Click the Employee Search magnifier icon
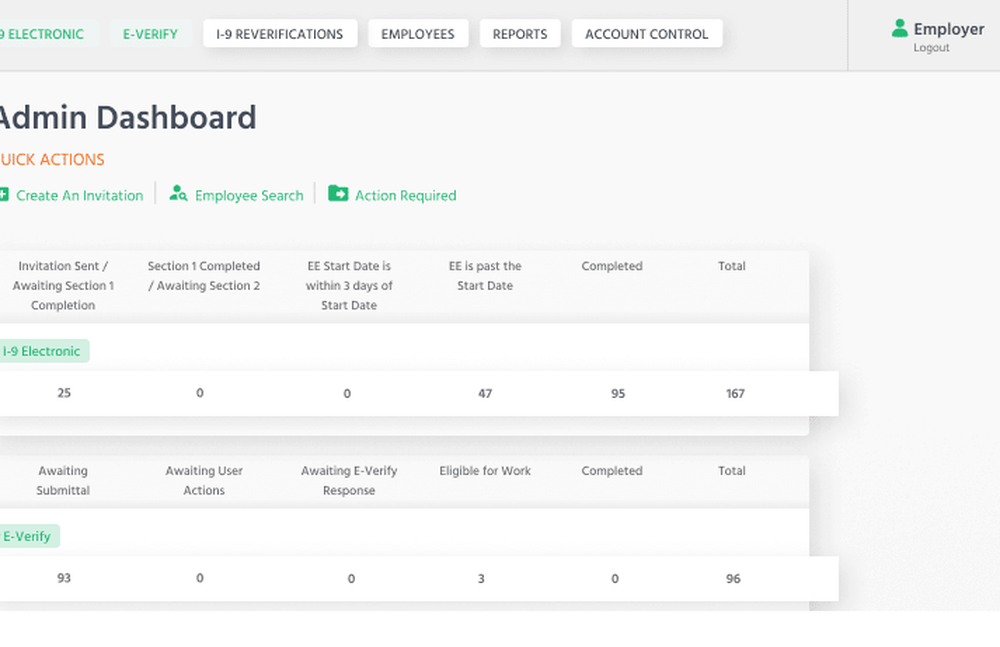 178,194
